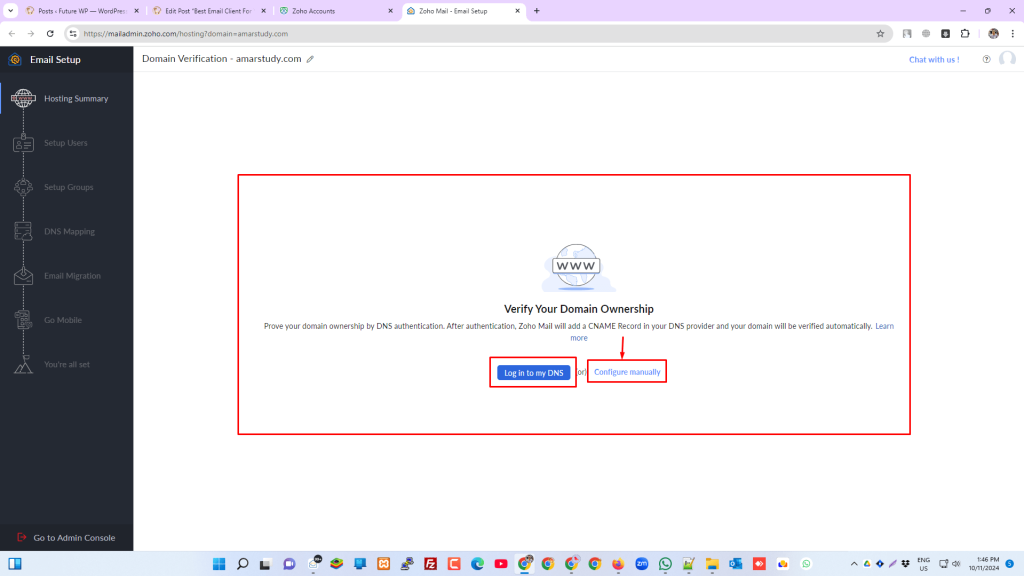Bookmark this page with the star icon
Screen dimensions: 1024x576
click(880, 34)
